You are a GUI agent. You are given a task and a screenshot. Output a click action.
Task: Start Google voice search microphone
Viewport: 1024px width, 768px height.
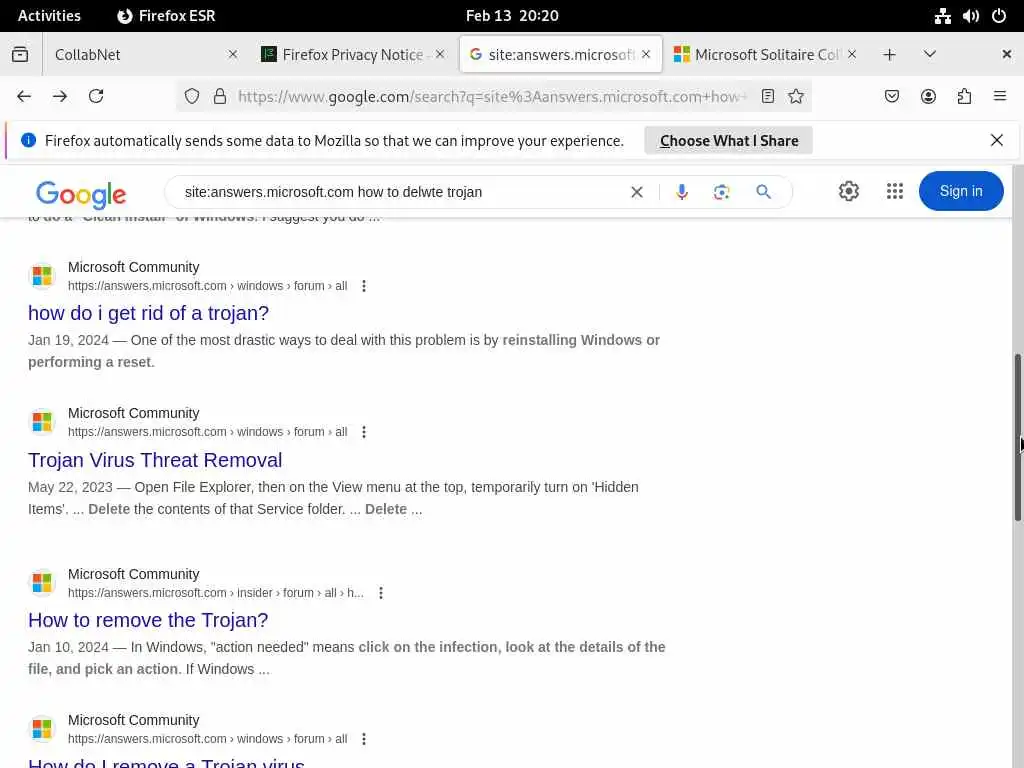pos(682,192)
